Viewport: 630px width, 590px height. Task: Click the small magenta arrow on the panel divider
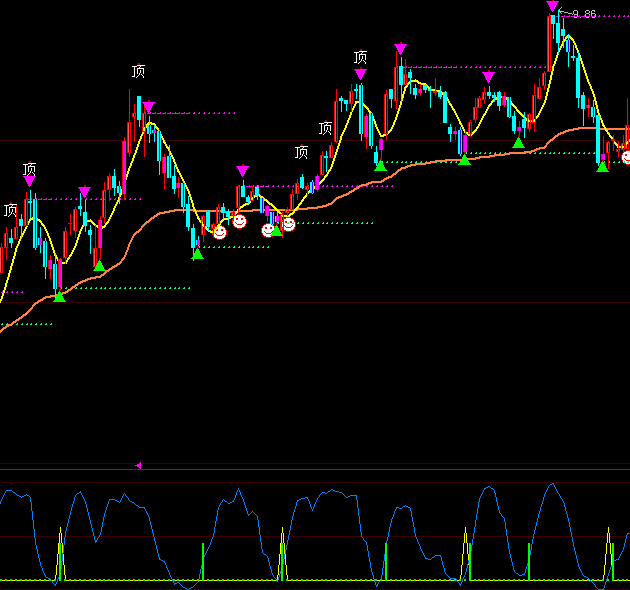pyautogui.click(x=138, y=465)
